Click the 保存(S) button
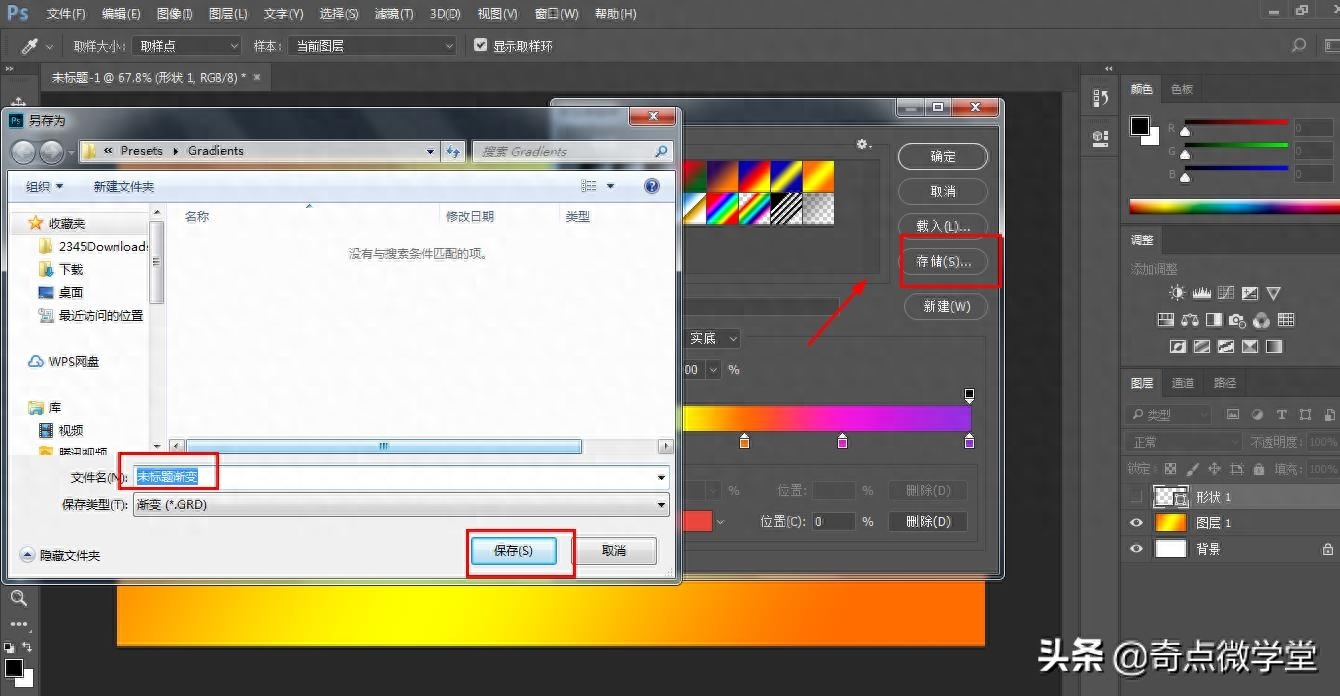The image size is (1340, 696). 513,551
